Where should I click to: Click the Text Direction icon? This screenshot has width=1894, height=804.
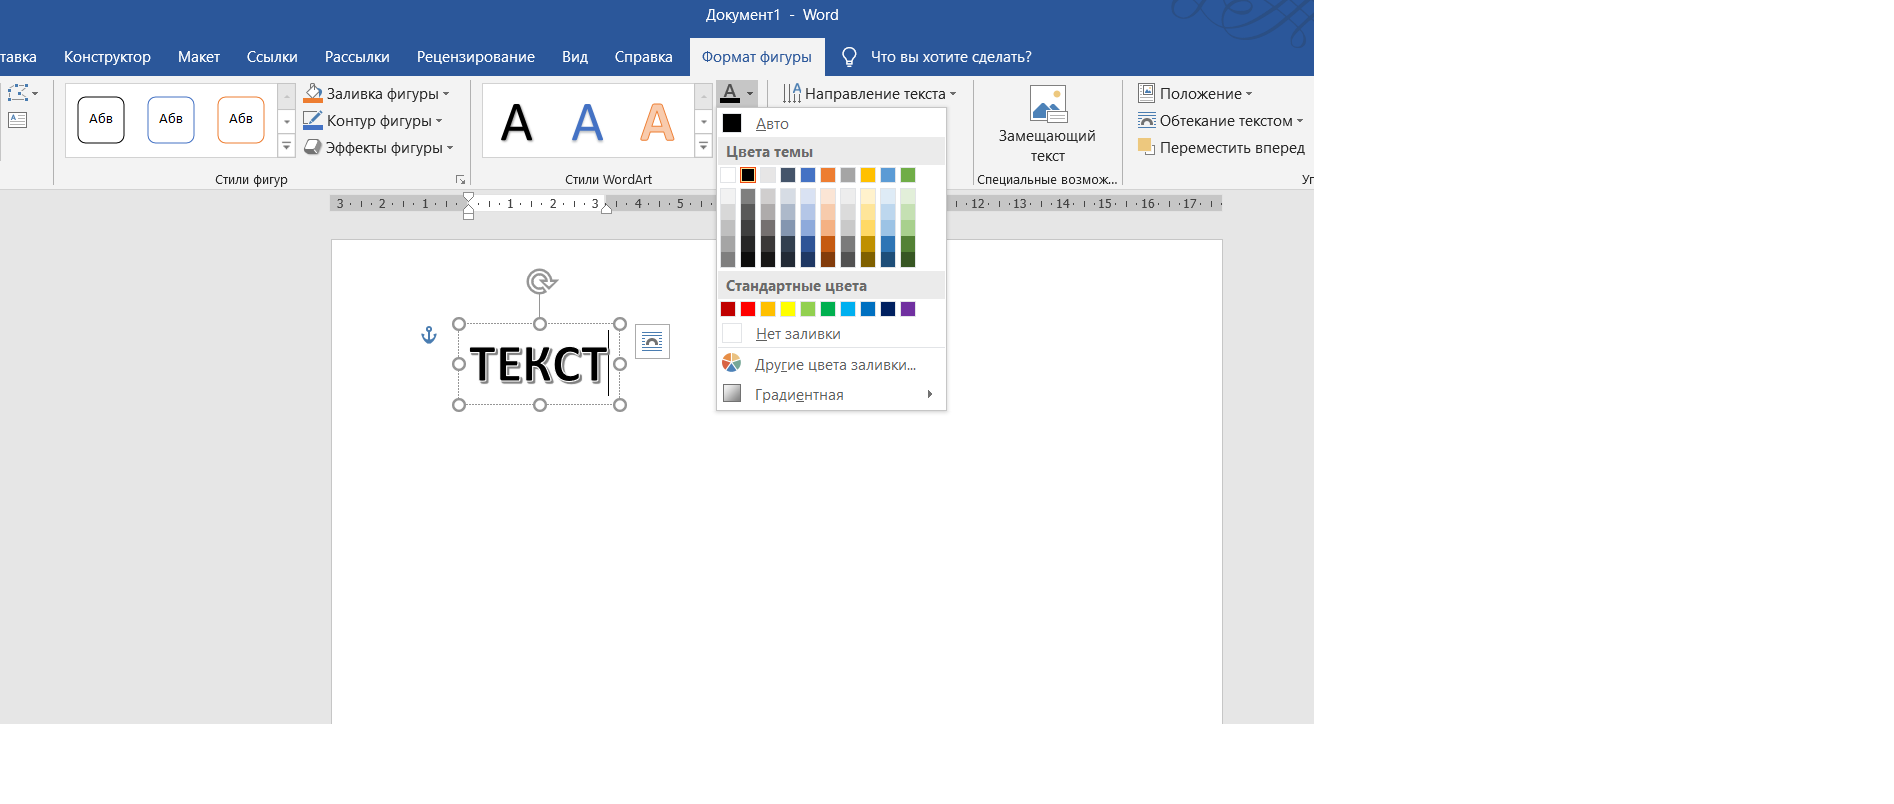(792, 93)
